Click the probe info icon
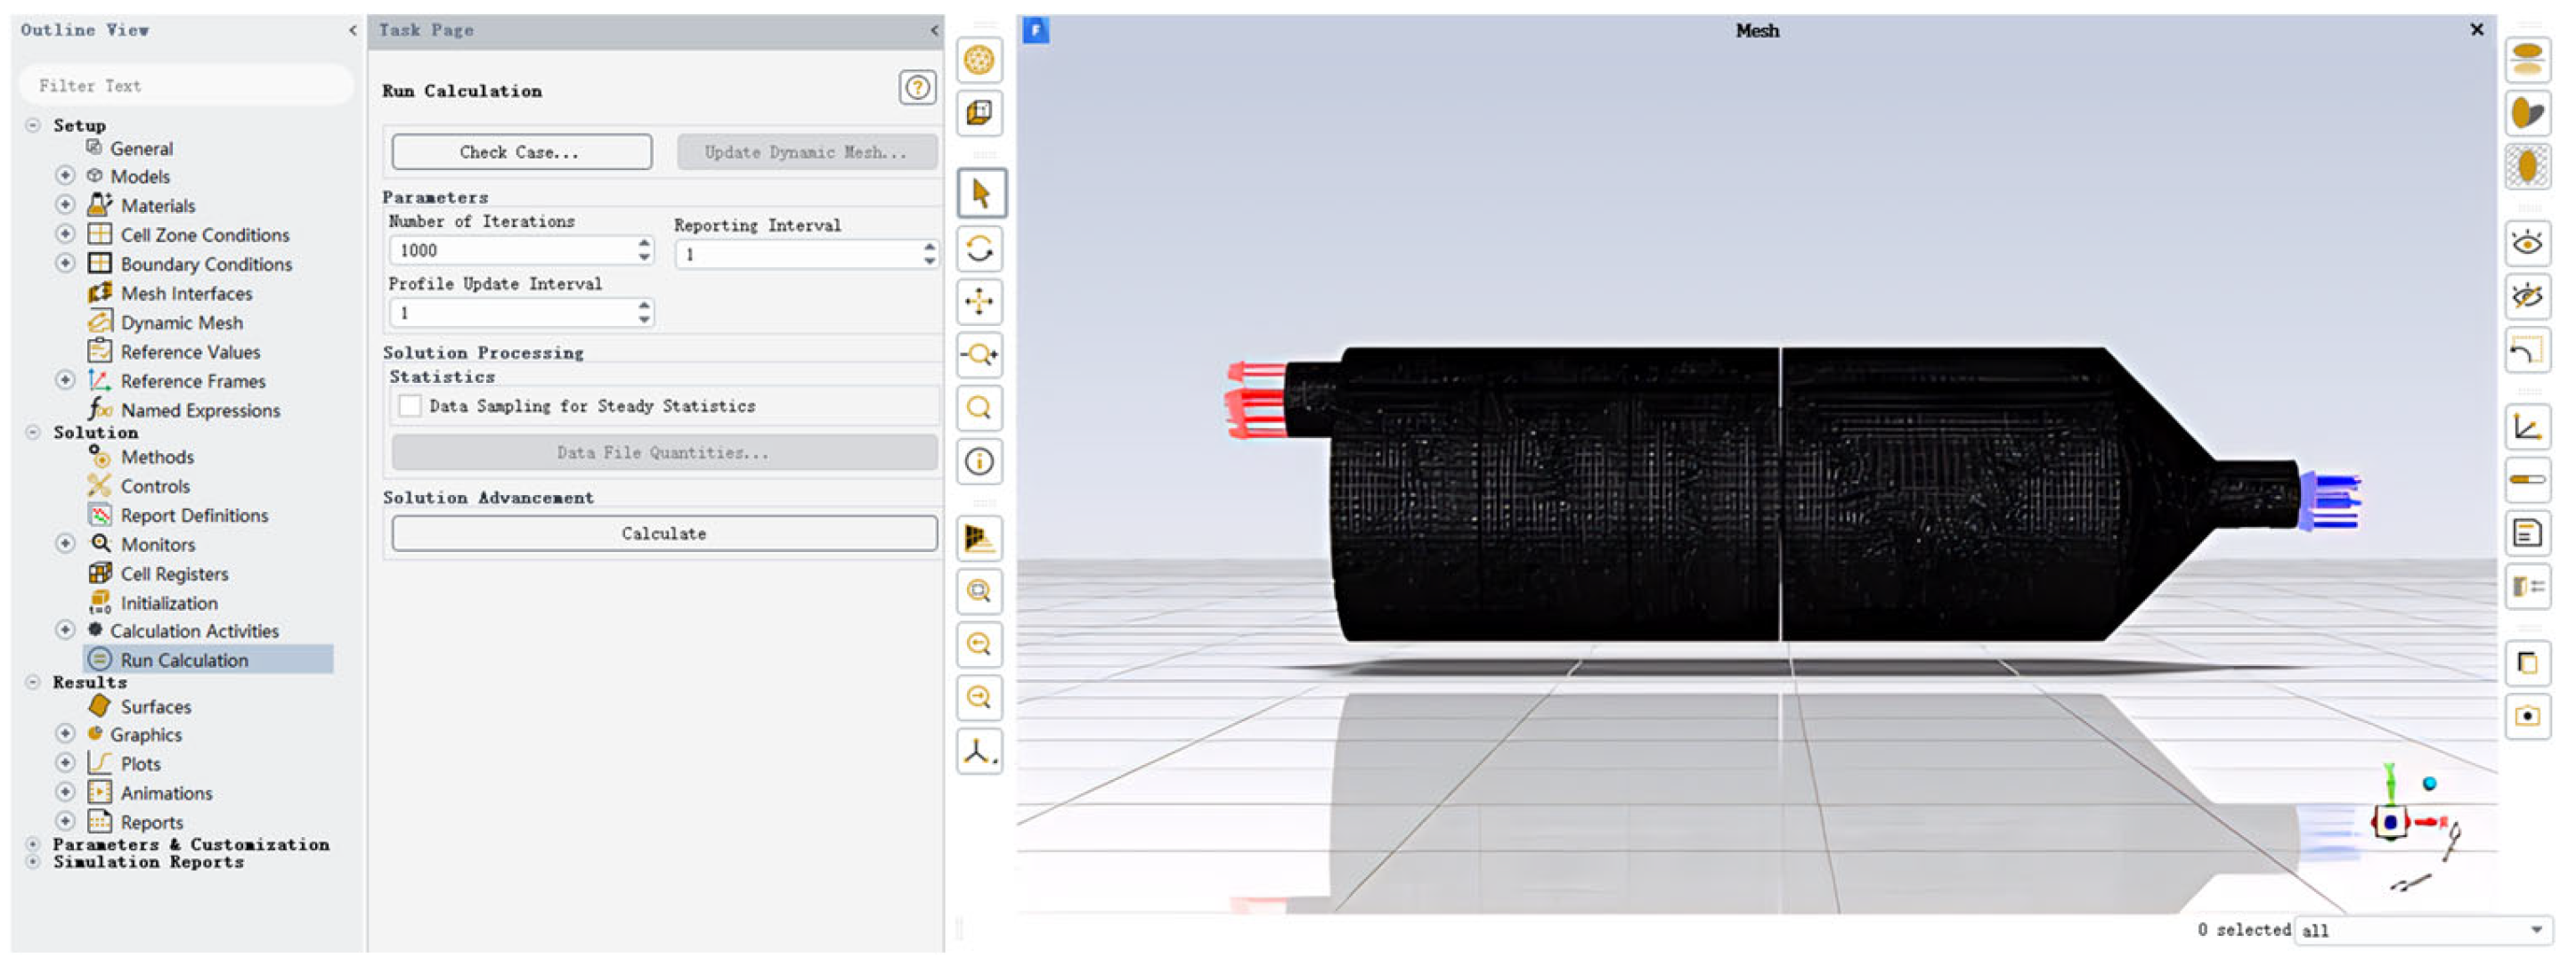 click(980, 461)
